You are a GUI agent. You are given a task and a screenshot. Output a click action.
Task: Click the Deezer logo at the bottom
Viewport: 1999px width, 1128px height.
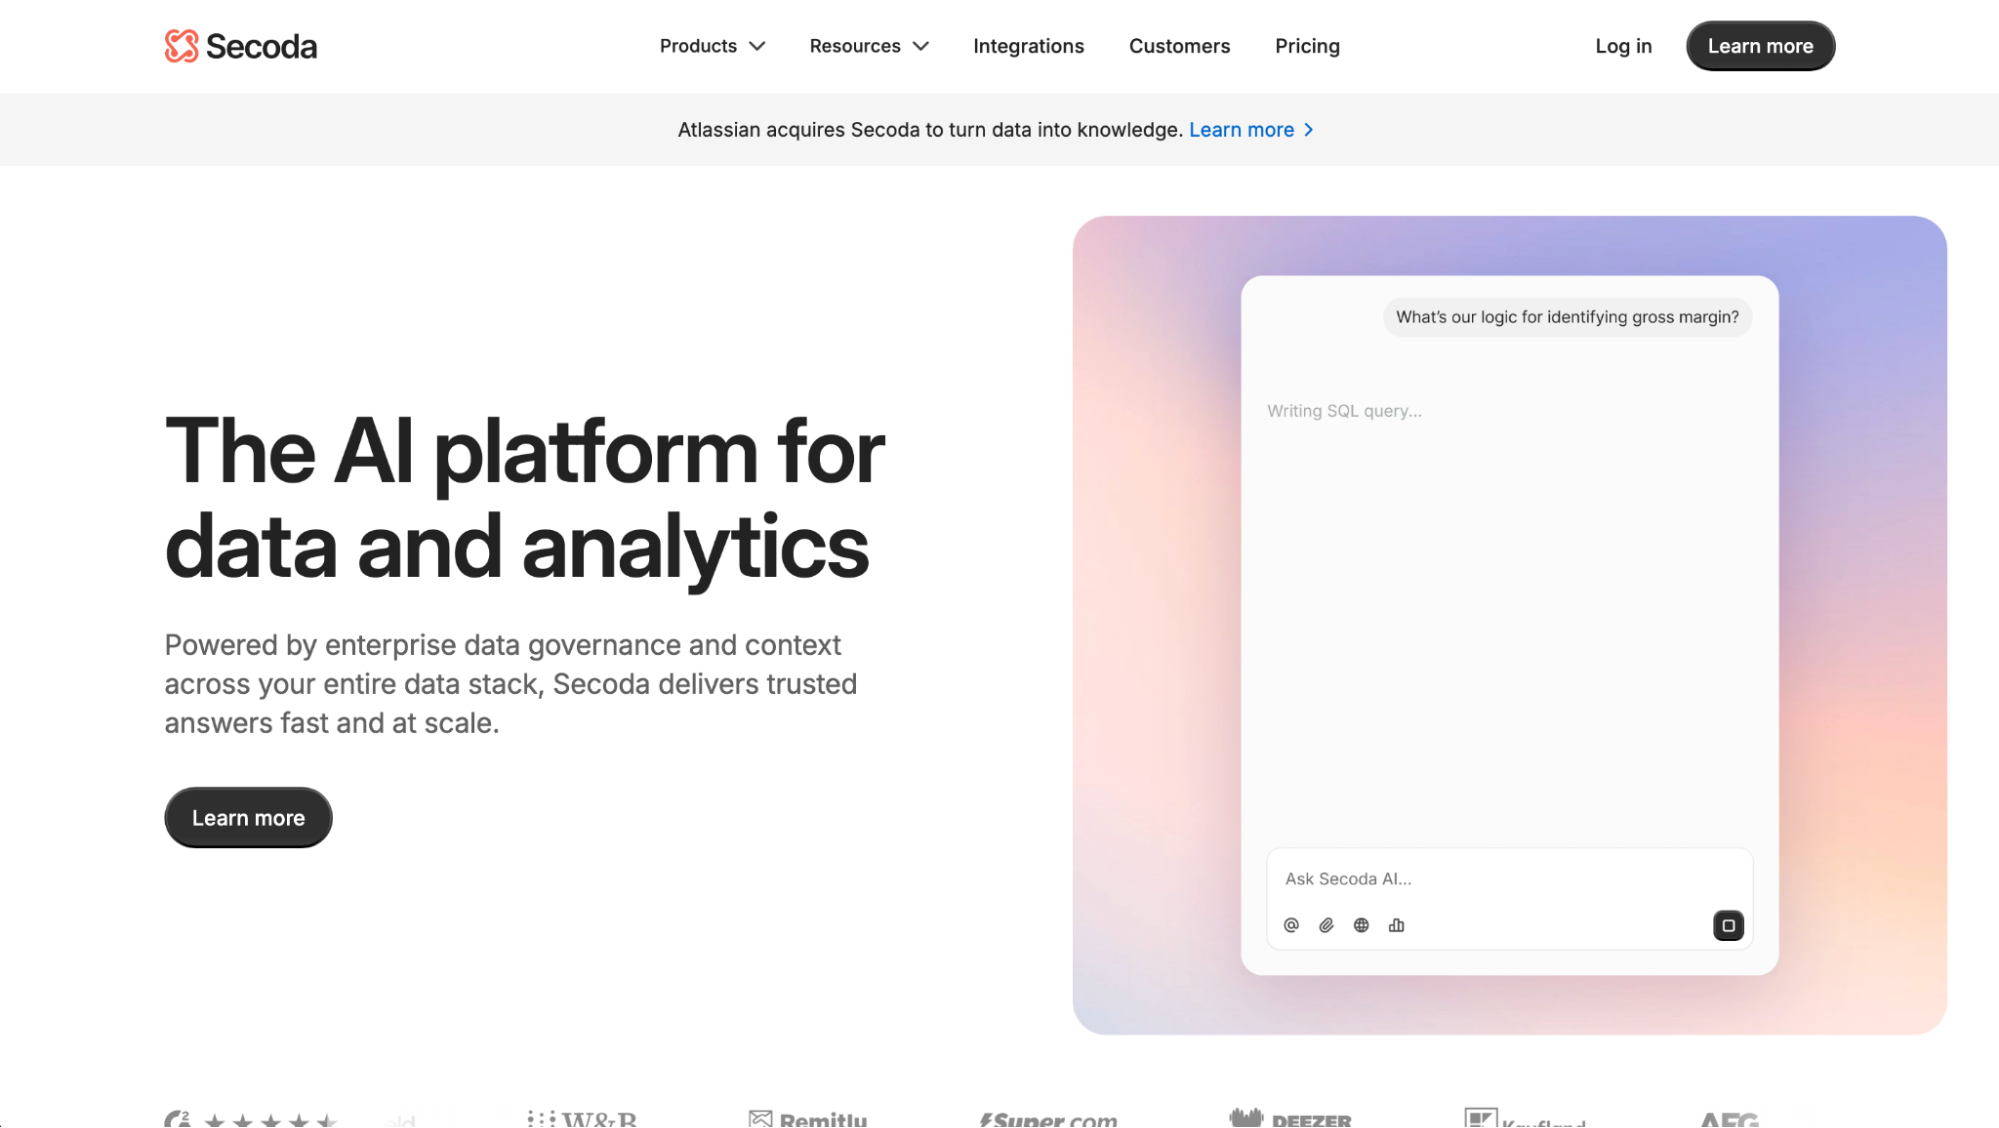pyautogui.click(x=1291, y=1118)
